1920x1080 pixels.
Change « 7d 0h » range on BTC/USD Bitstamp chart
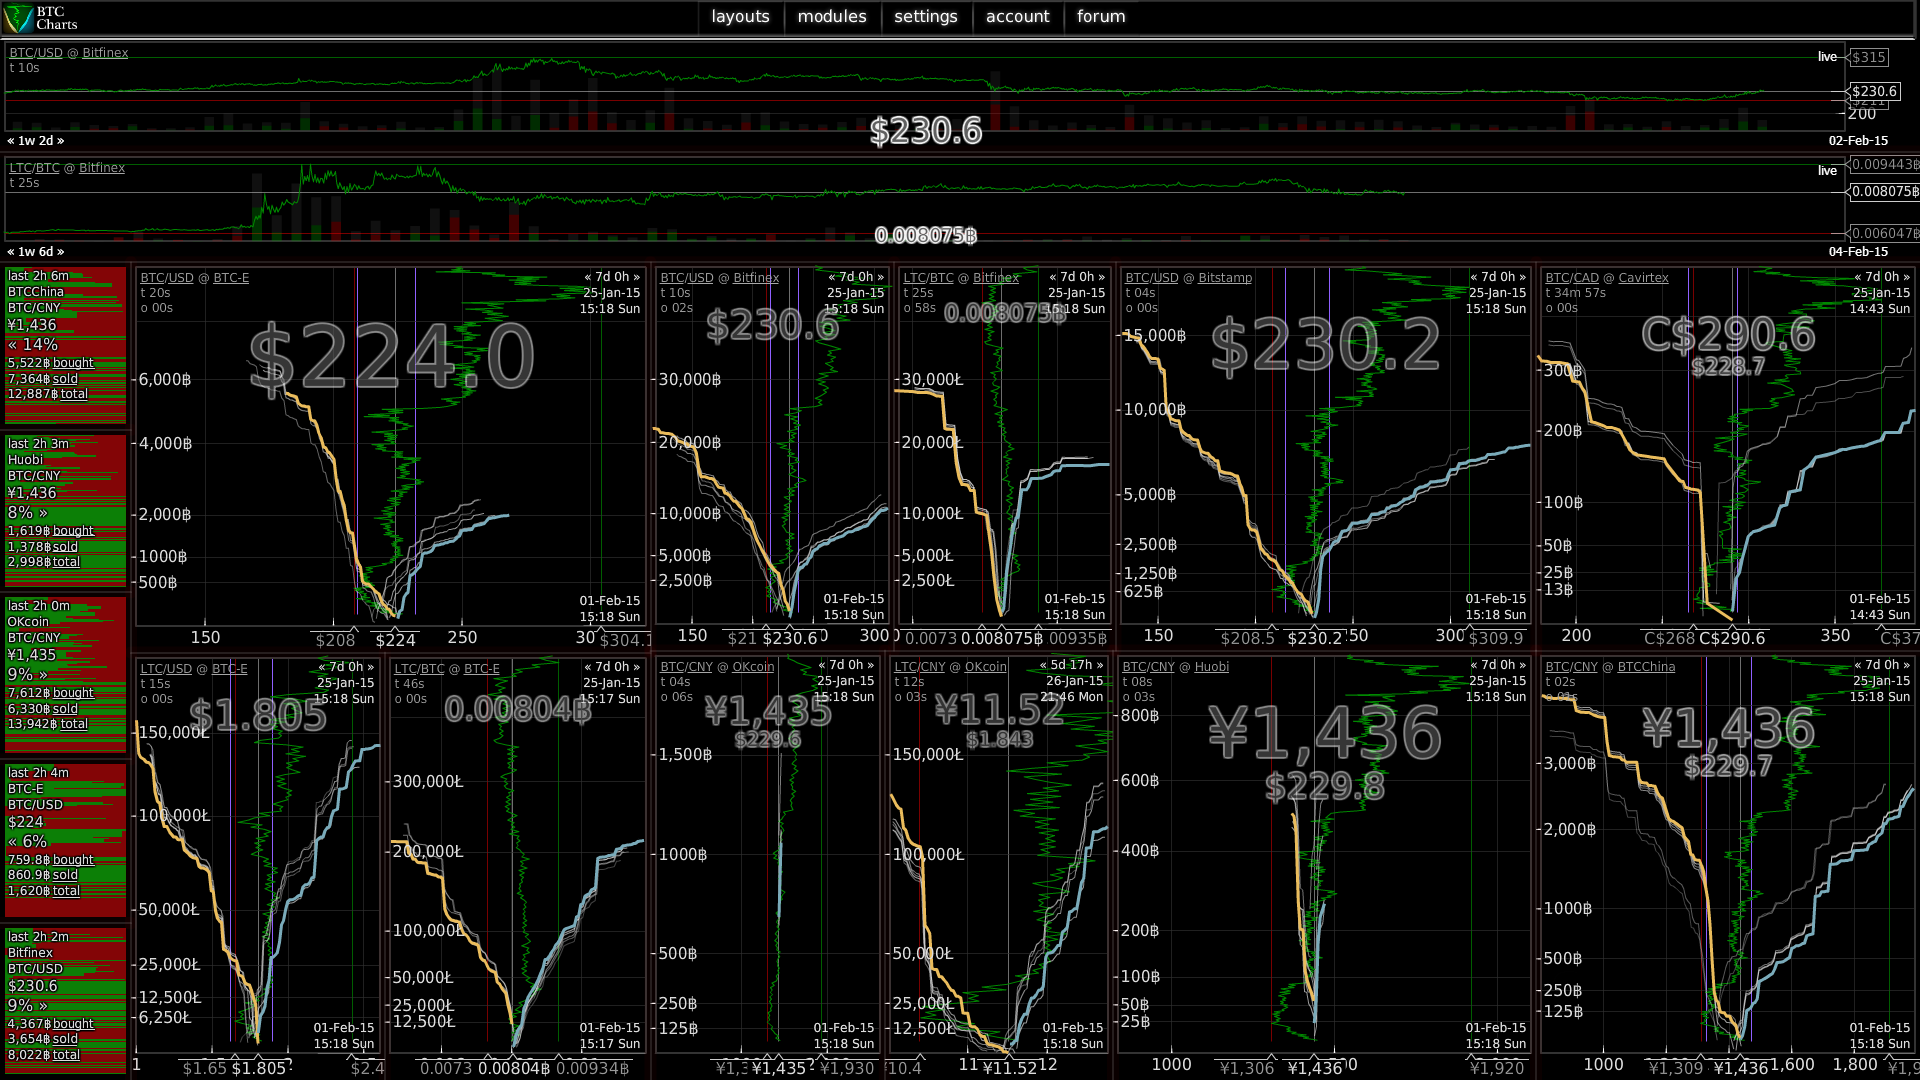pos(1498,277)
